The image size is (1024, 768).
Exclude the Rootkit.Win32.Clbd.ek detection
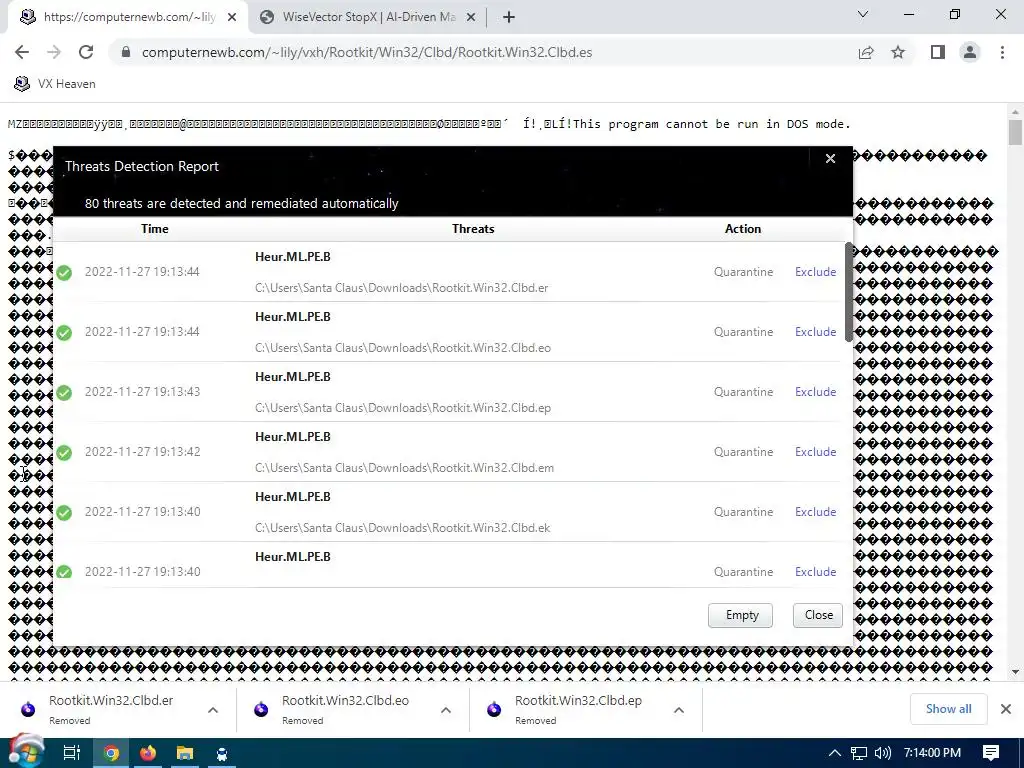tap(815, 512)
